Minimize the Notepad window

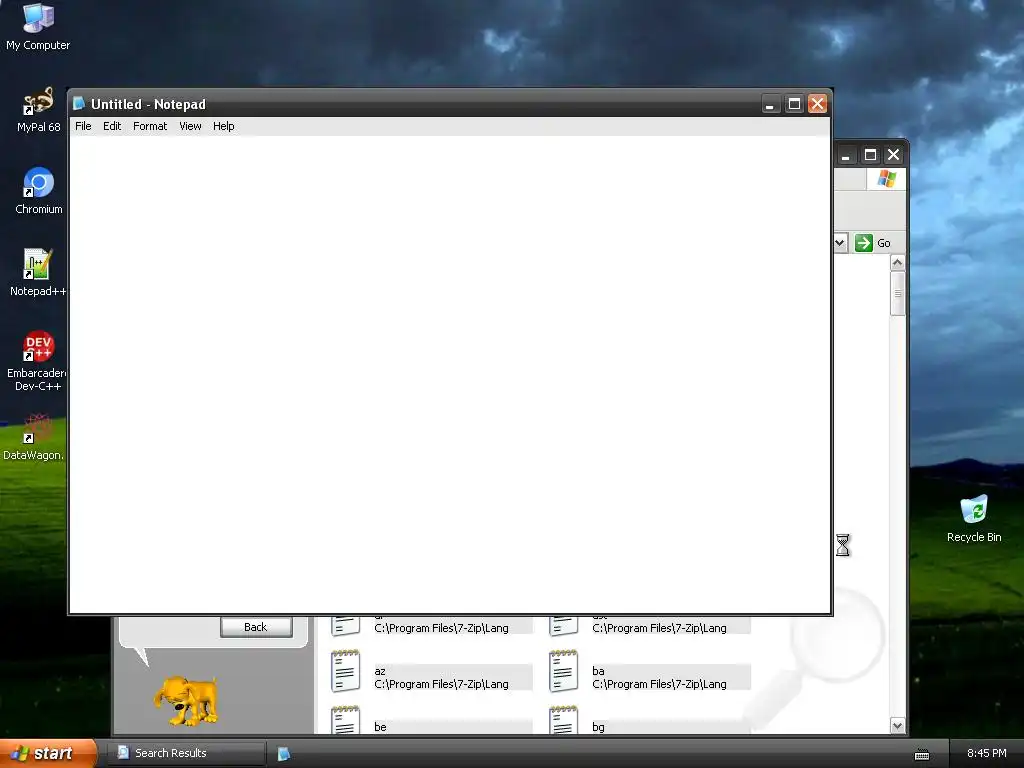pos(771,104)
